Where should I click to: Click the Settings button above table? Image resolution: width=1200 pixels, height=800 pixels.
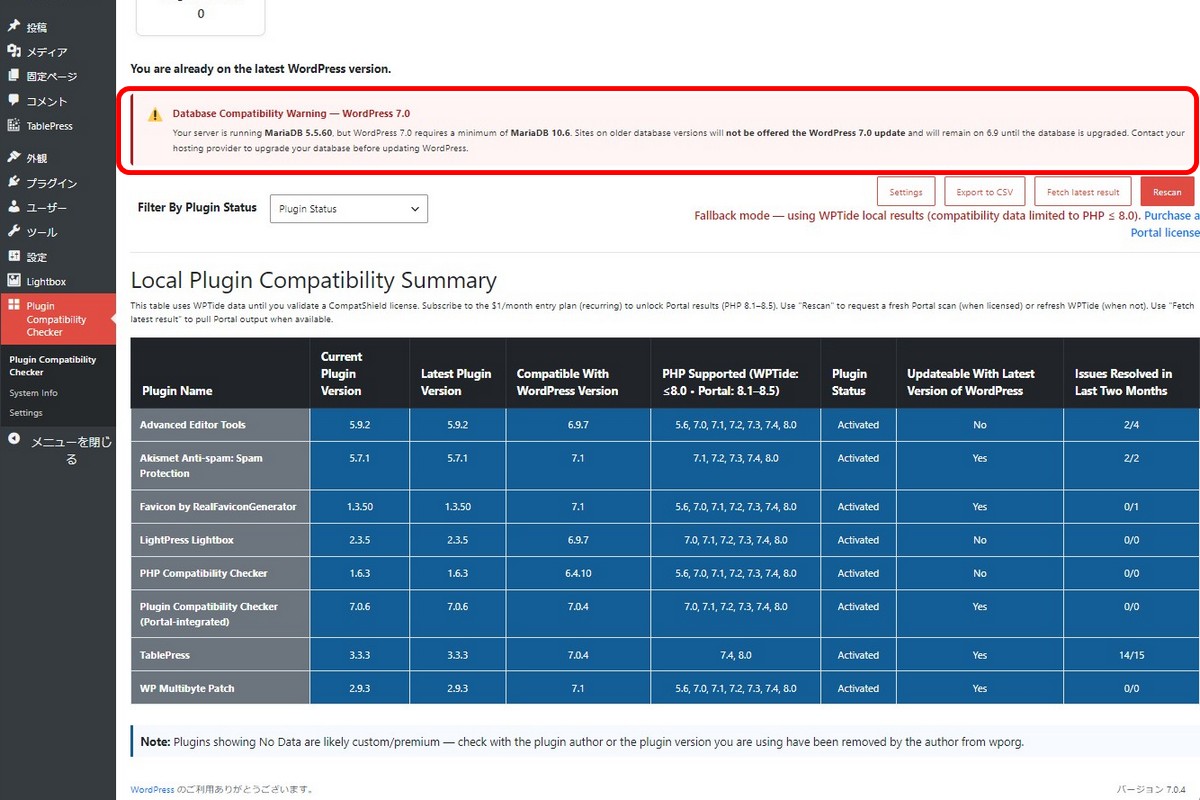click(906, 192)
